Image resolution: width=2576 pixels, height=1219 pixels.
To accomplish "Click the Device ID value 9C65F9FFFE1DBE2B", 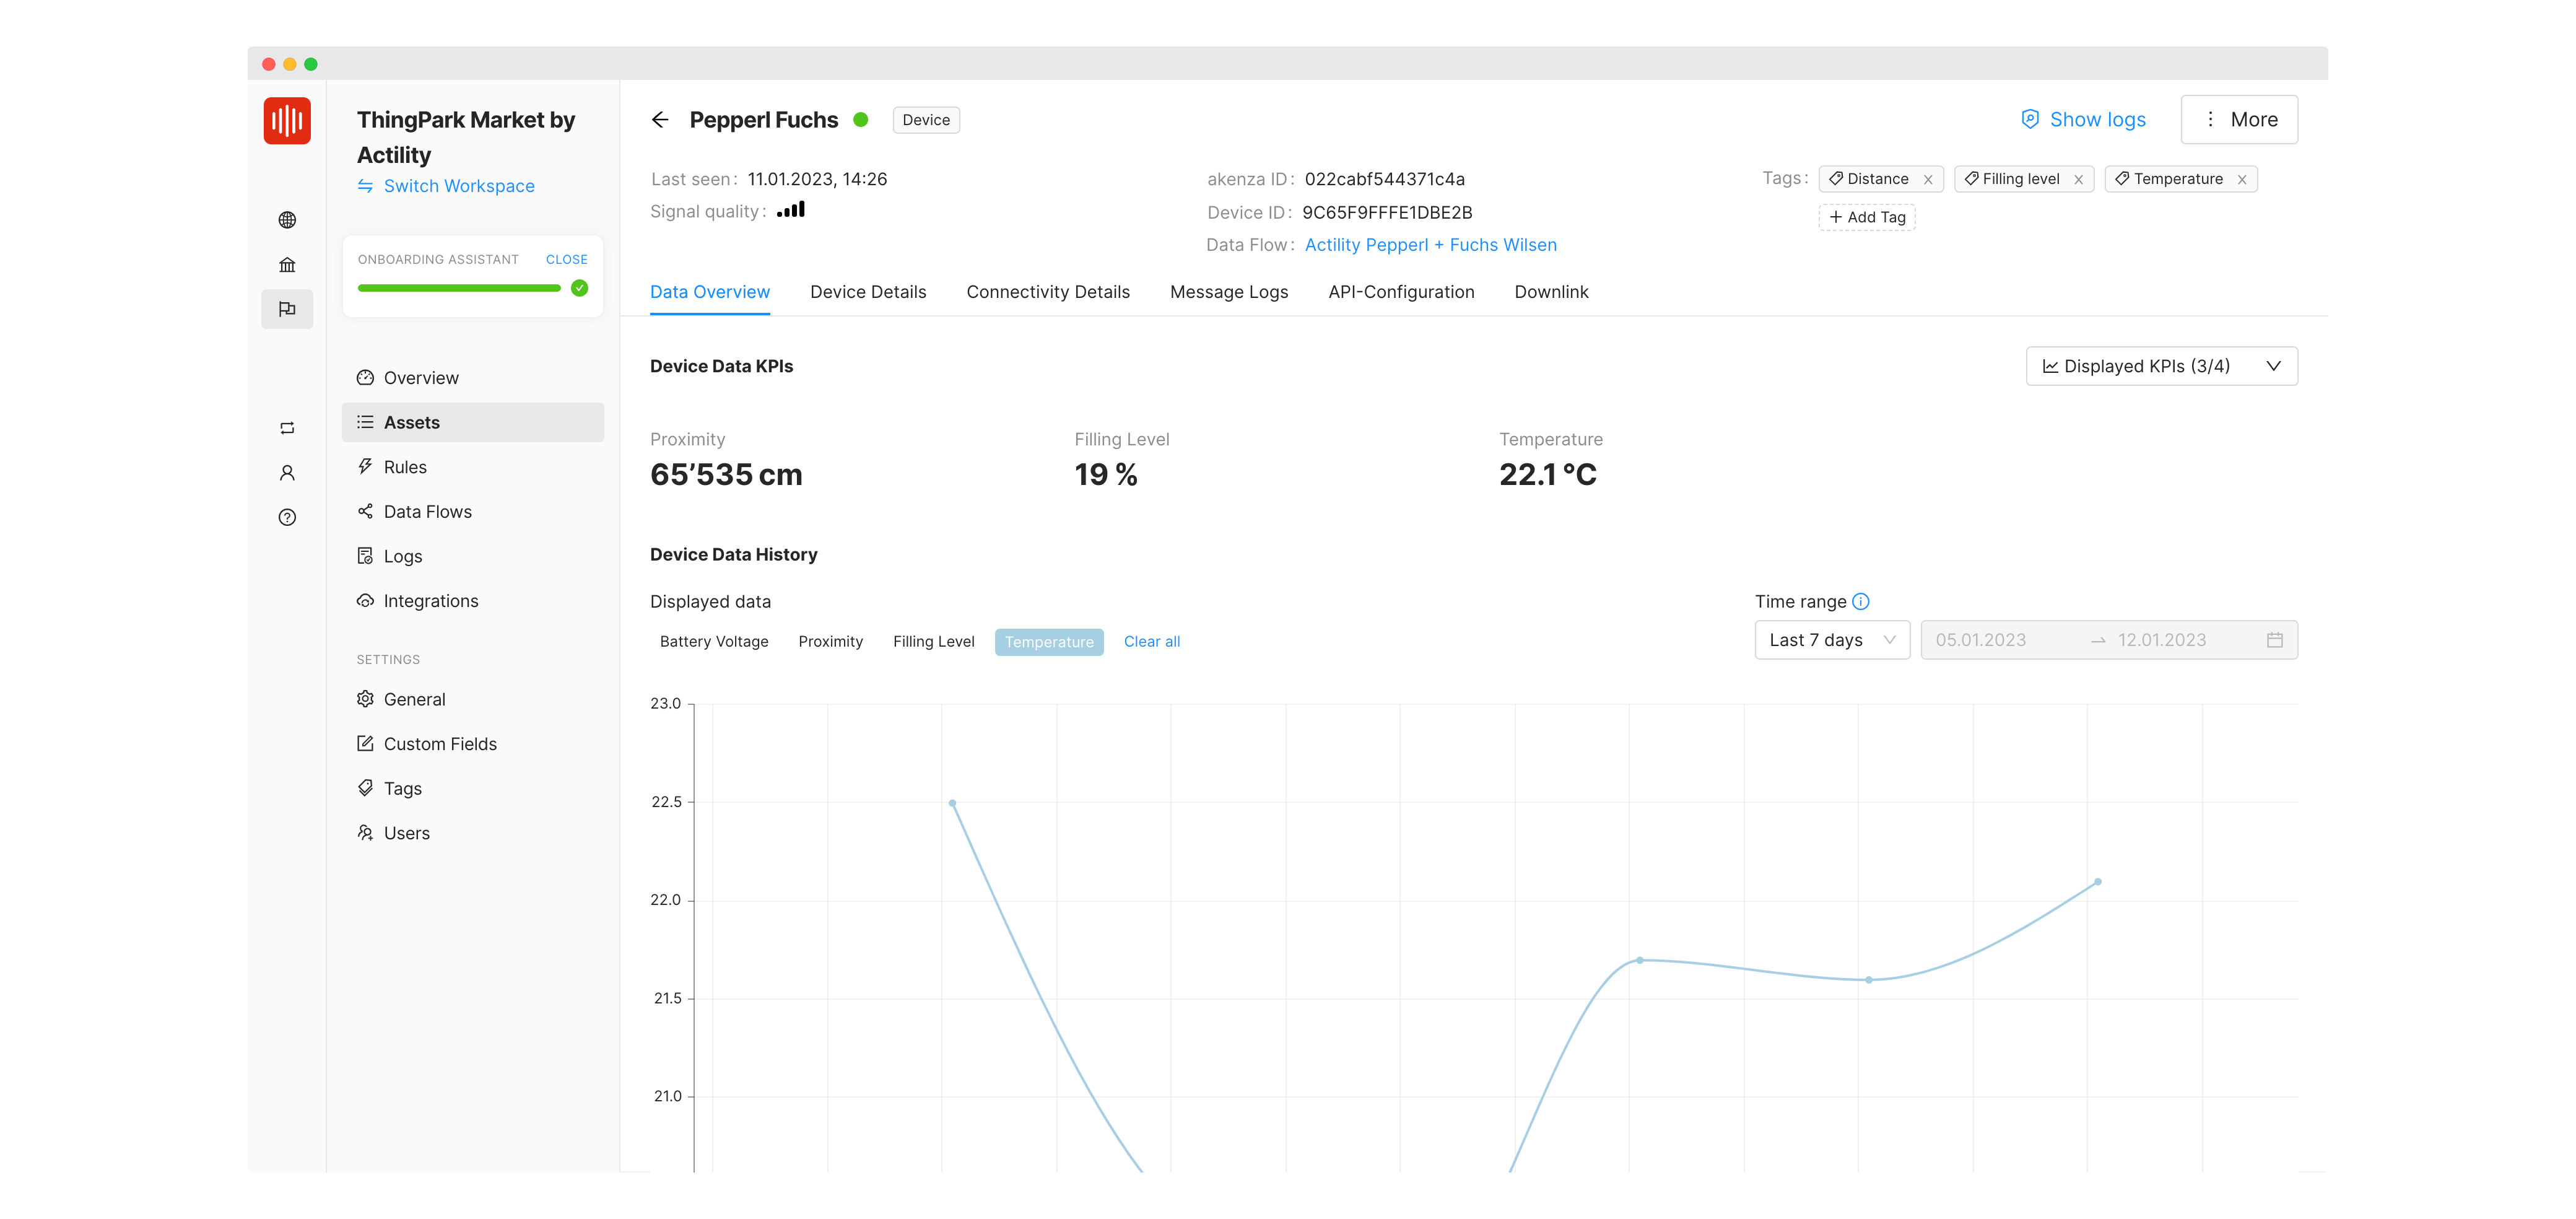I will [1387, 213].
